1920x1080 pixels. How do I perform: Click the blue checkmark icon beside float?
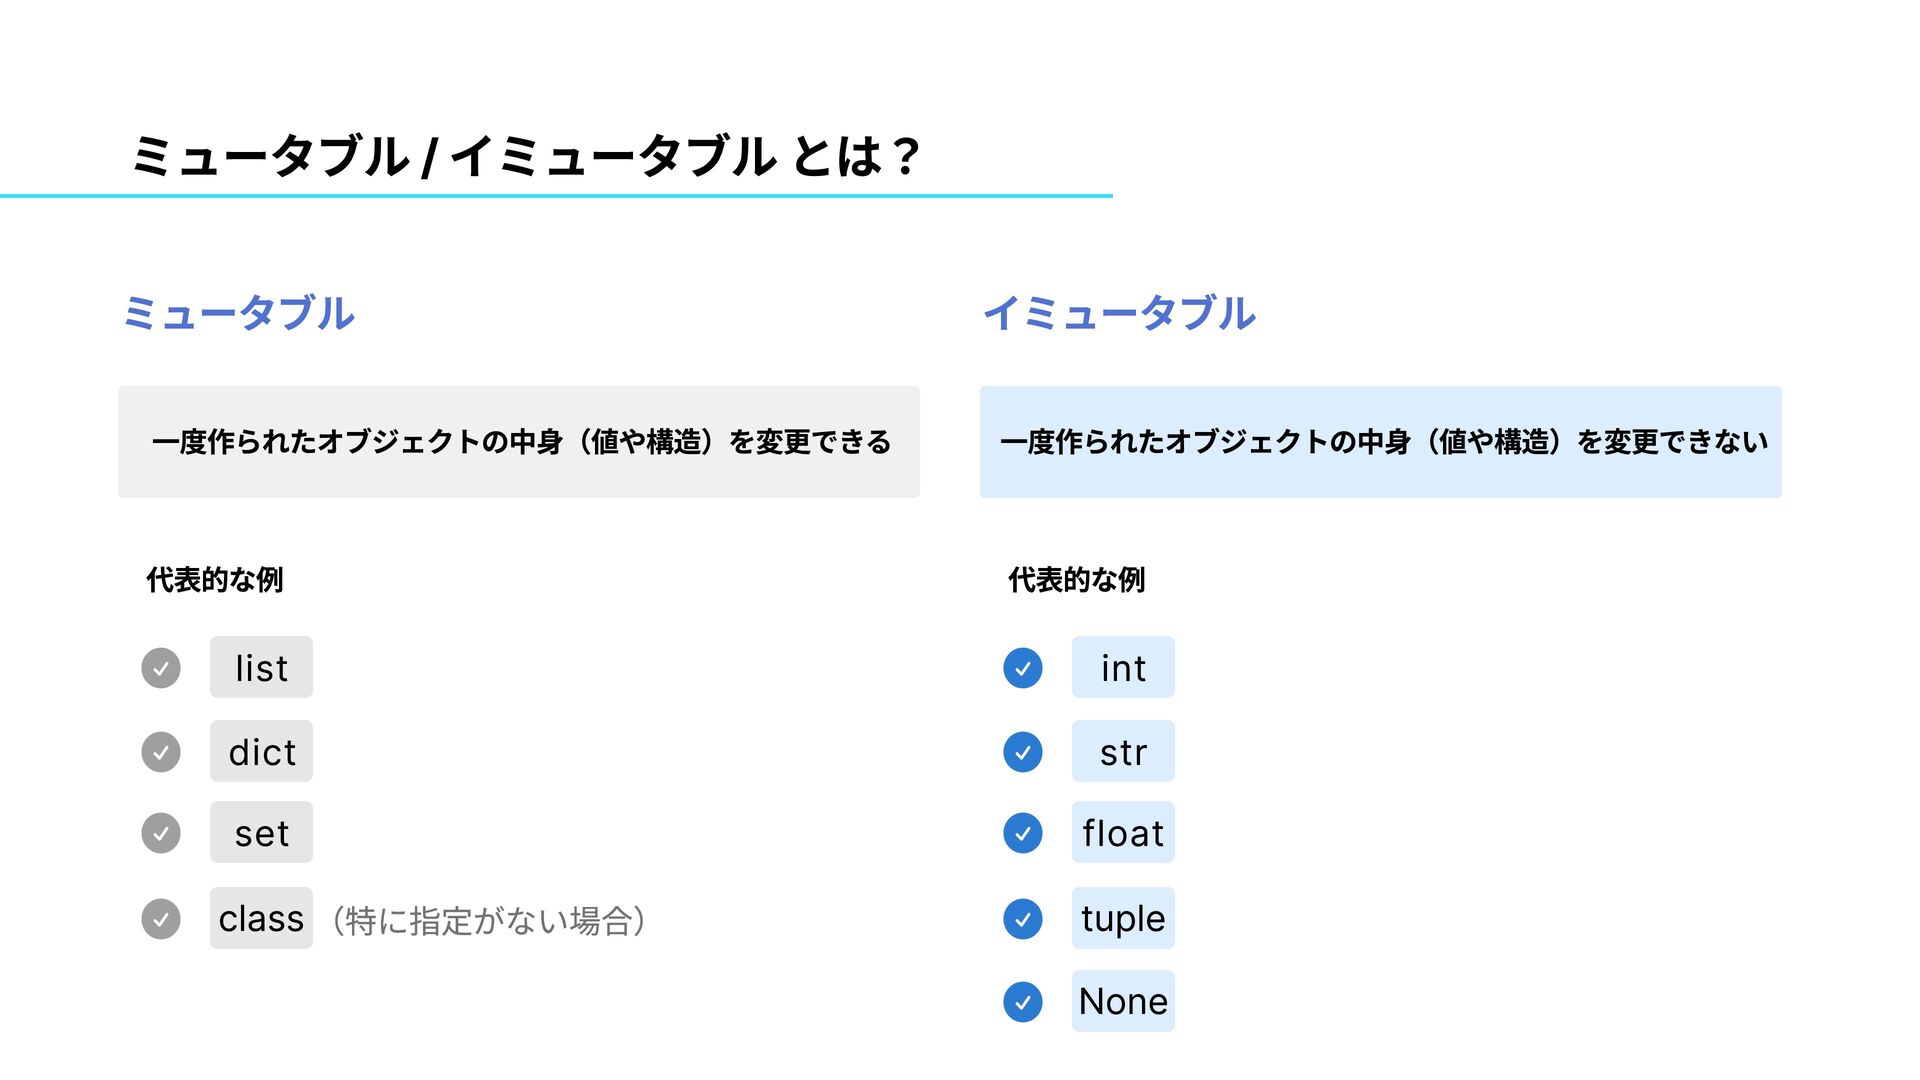pyautogui.click(x=1023, y=833)
